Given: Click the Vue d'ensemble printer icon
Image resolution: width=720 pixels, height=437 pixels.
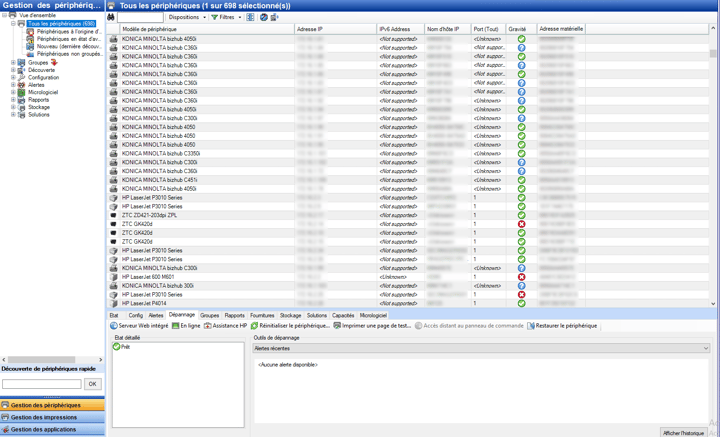Looking at the screenshot, I should (12, 15).
